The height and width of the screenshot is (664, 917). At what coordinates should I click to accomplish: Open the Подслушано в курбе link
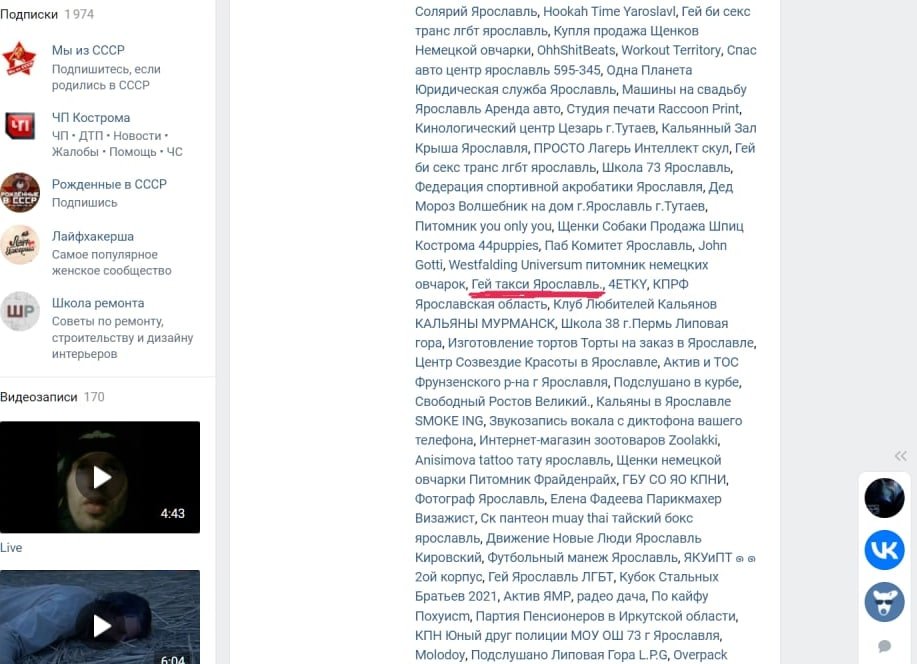(677, 382)
